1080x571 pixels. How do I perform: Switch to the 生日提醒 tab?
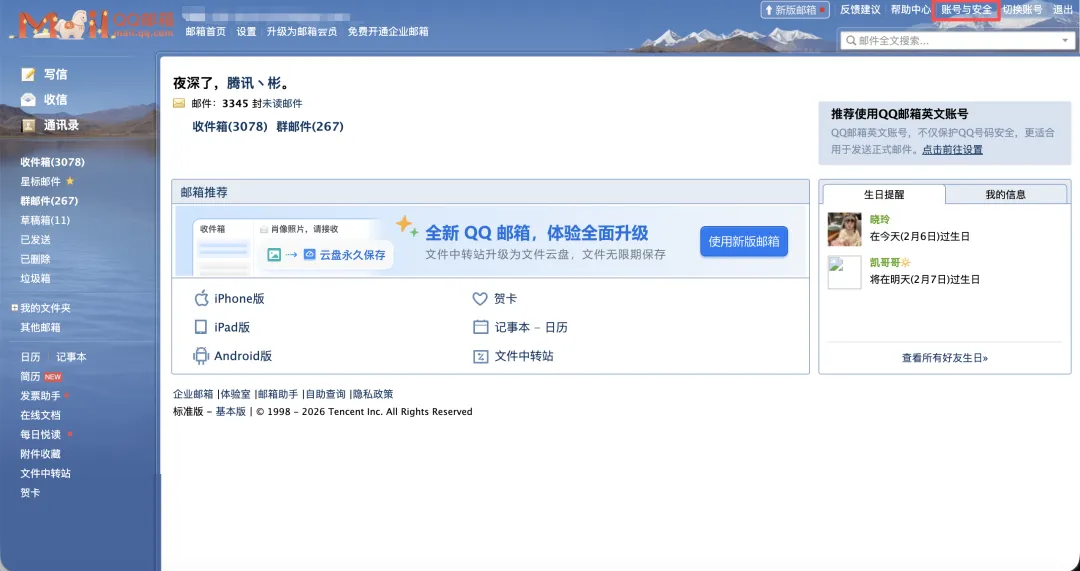[x=884, y=194]
